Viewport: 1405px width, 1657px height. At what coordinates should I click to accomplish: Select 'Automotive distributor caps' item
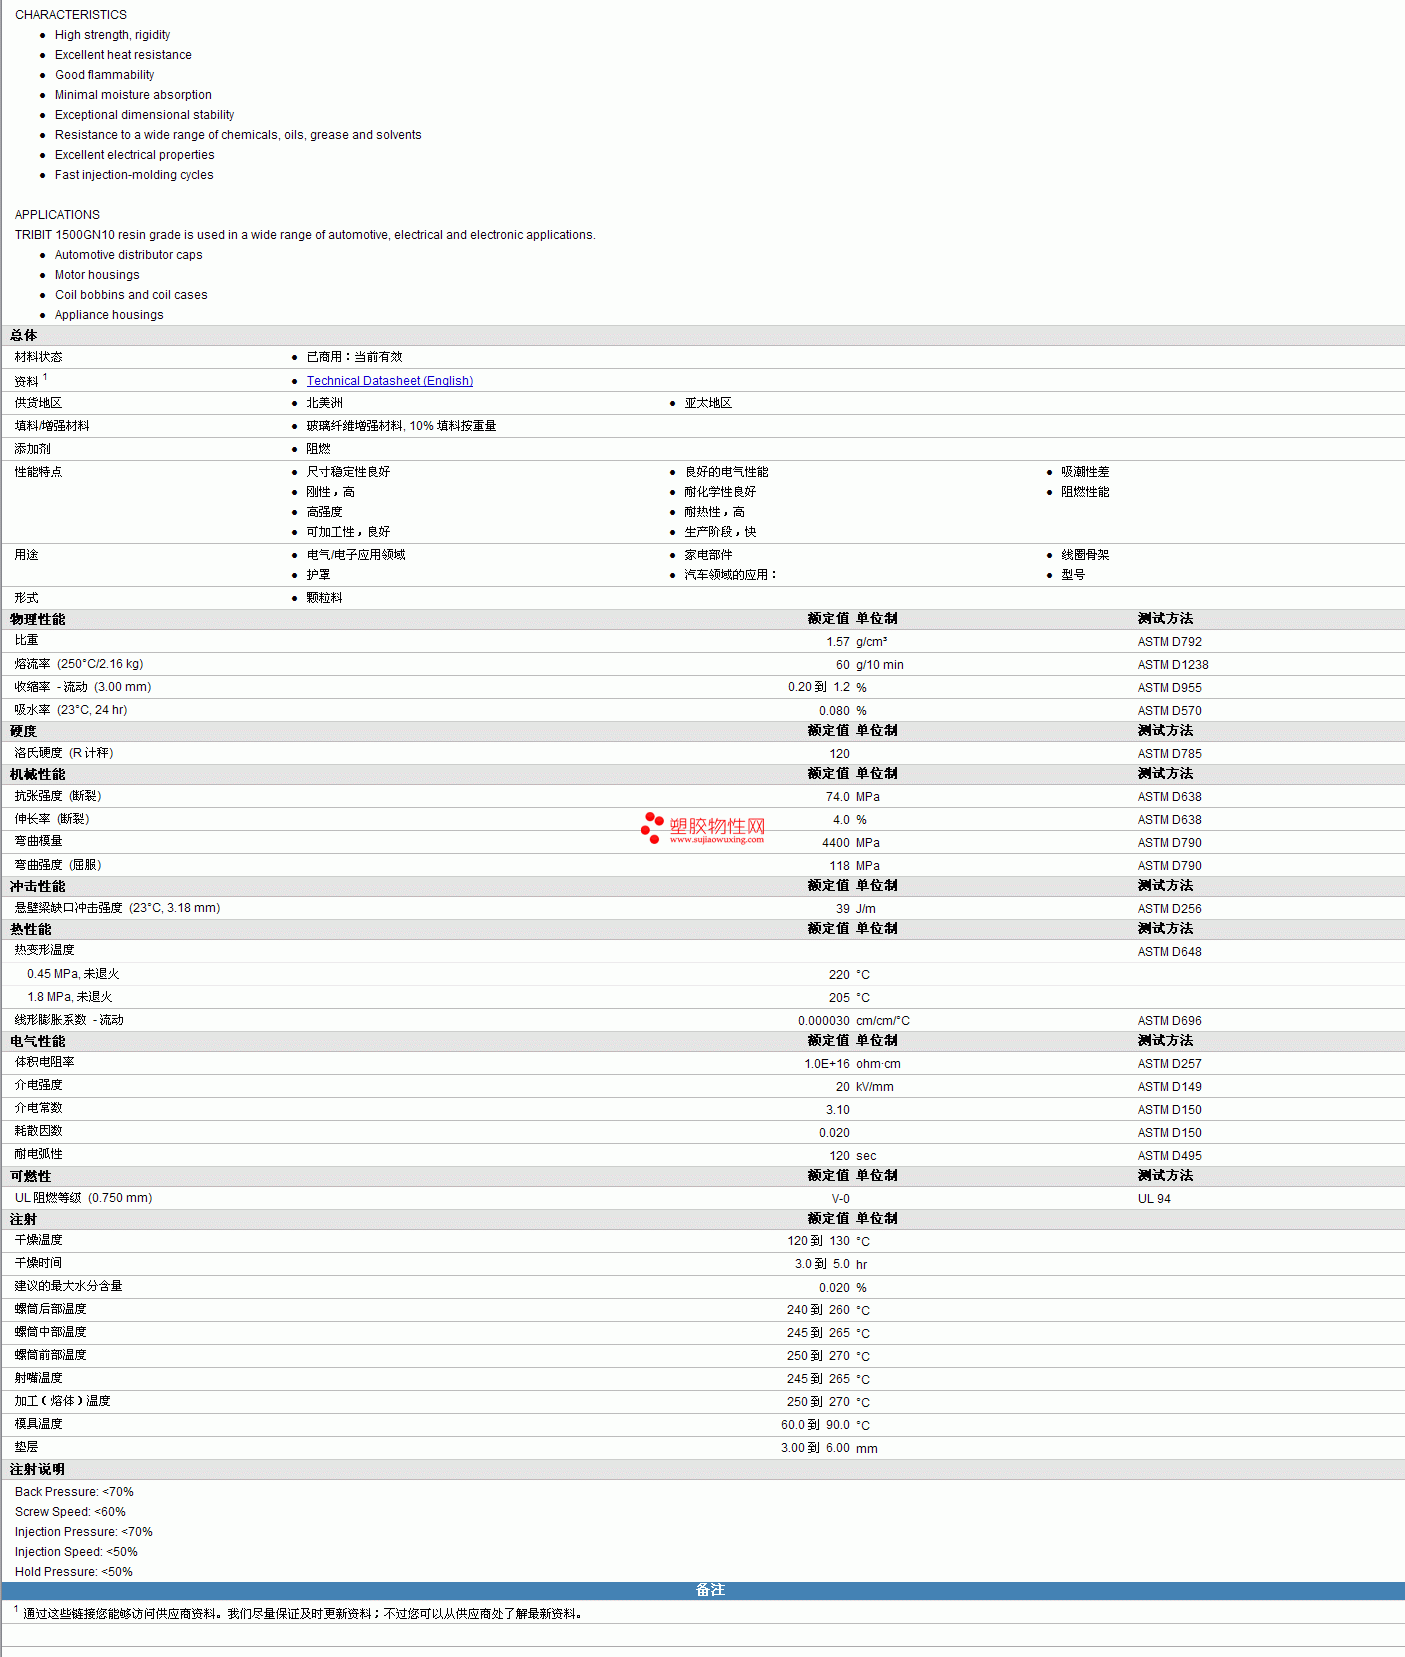pos(128,255)
